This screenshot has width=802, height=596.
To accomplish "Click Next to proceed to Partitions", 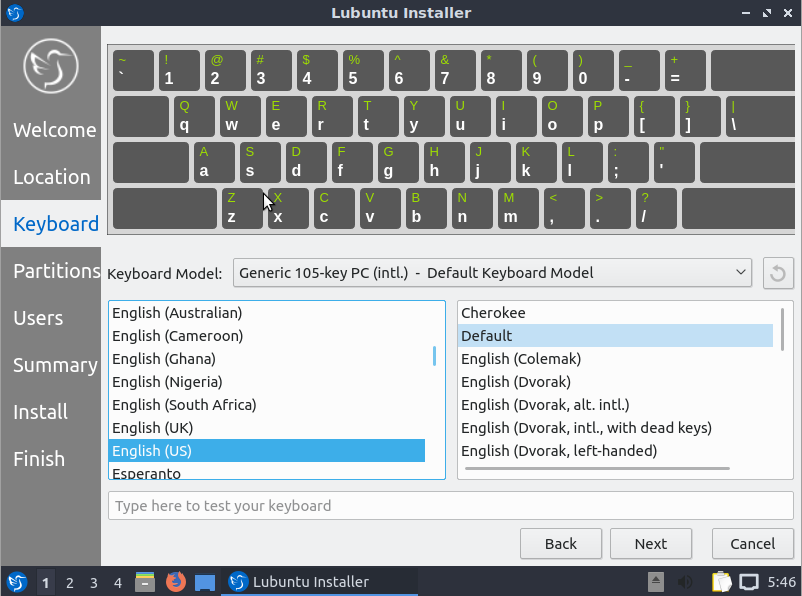I will pyautogui.click(x=650, y=544).
